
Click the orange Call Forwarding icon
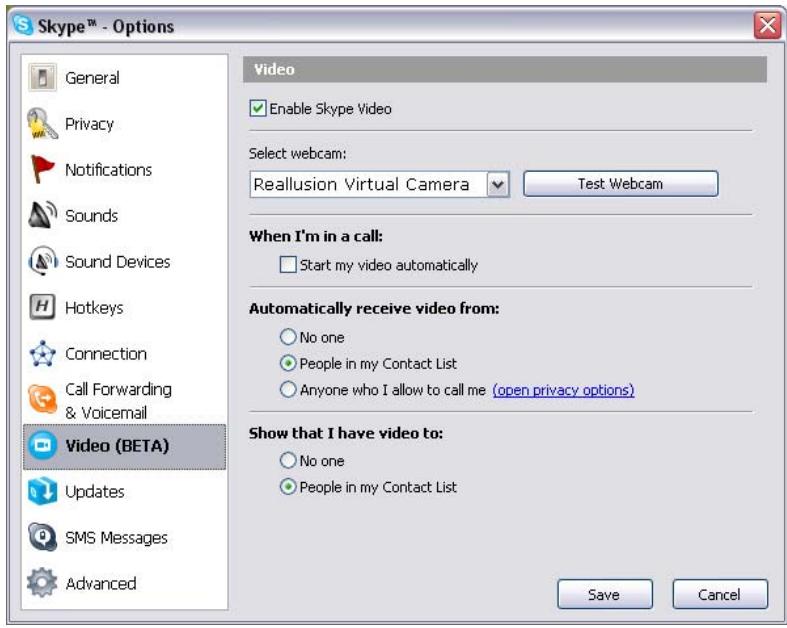point(42,399)
